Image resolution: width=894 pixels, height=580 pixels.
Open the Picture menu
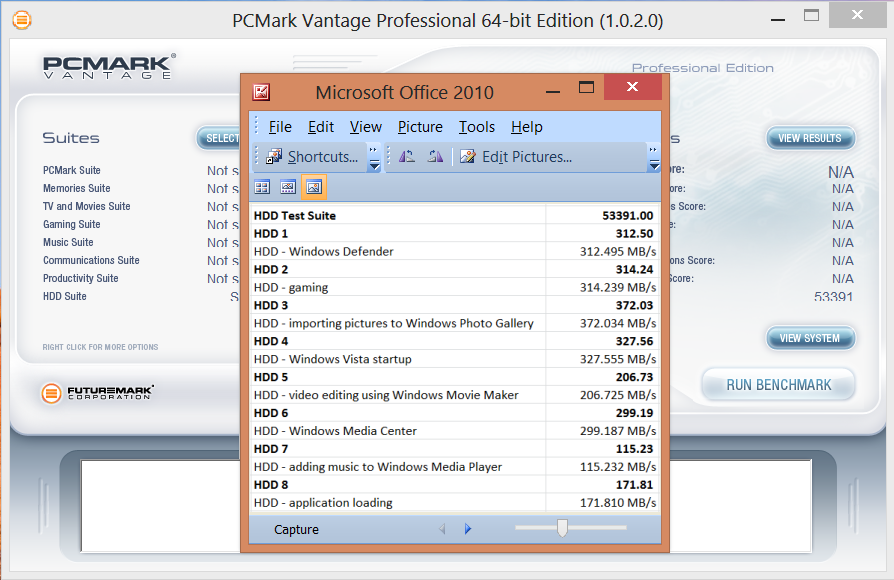point(420,127)
